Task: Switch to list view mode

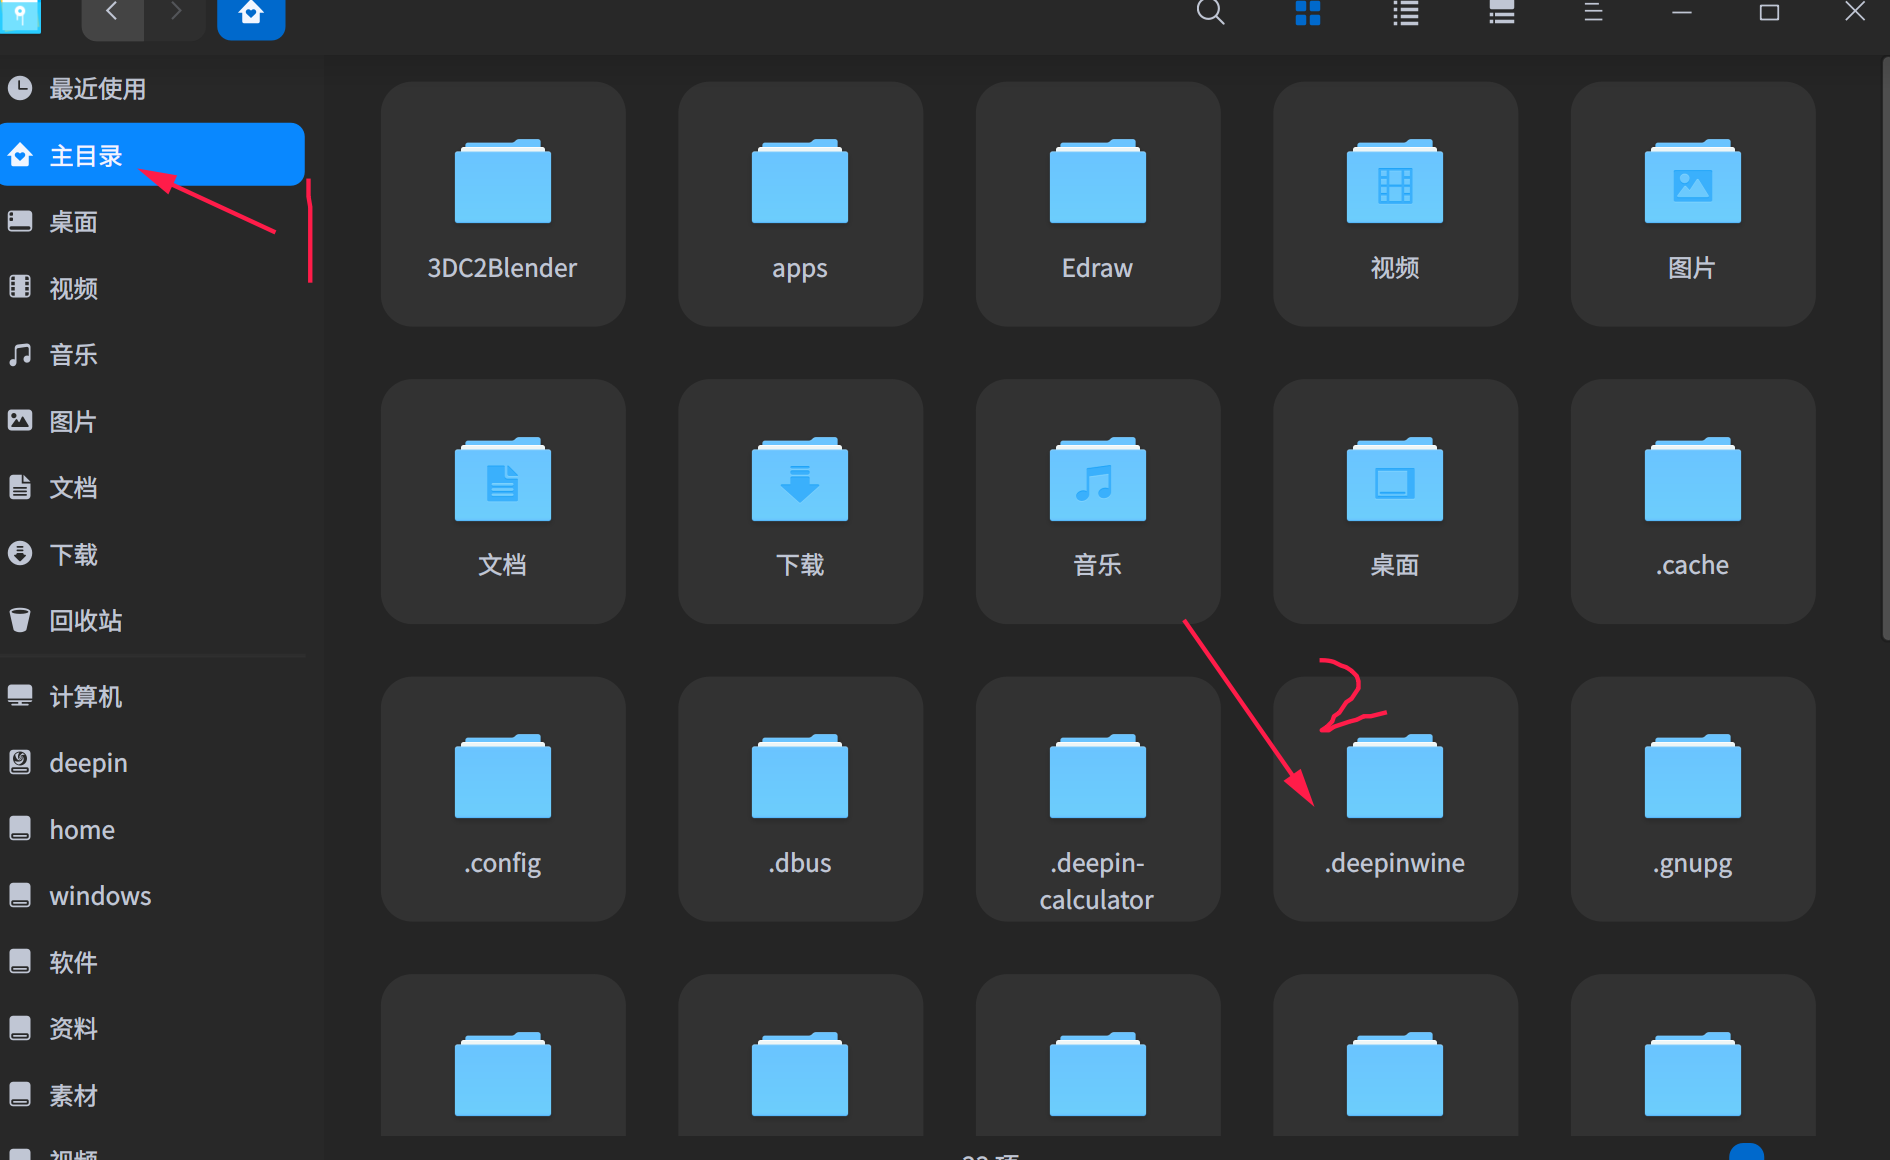Action: pyautogui.click(x=1404, y=14)
